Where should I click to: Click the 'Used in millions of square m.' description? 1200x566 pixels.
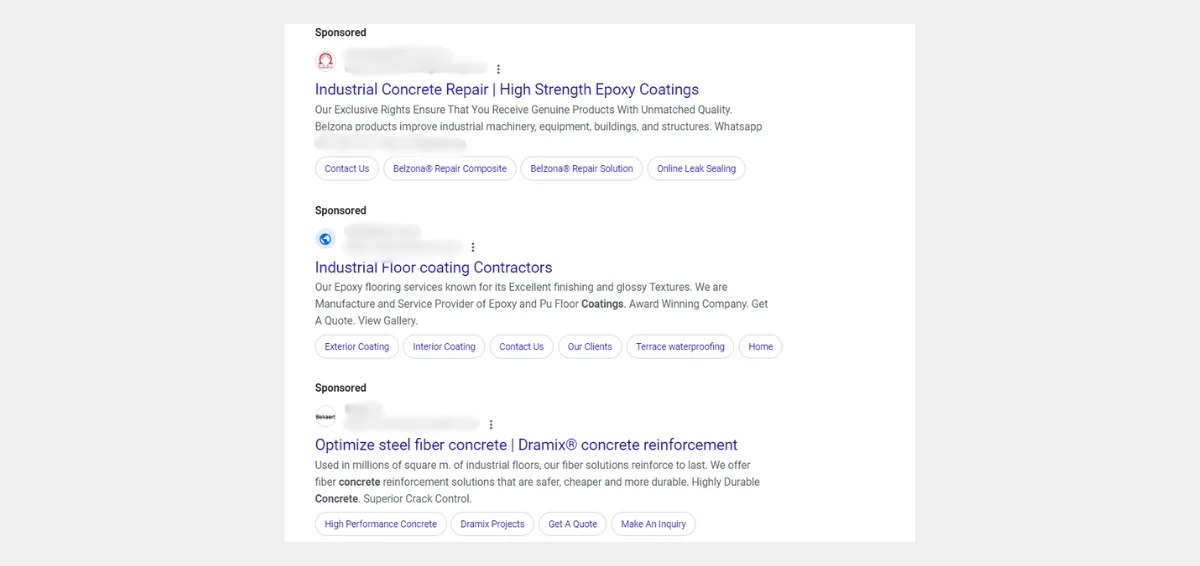(x=537, y=482)
